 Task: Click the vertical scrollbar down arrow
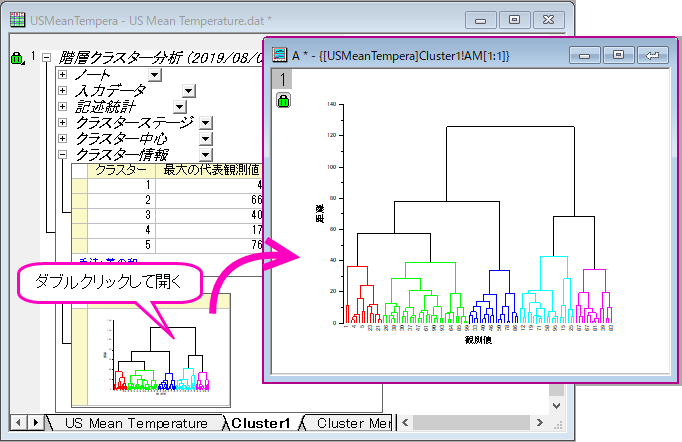point(556,405)
